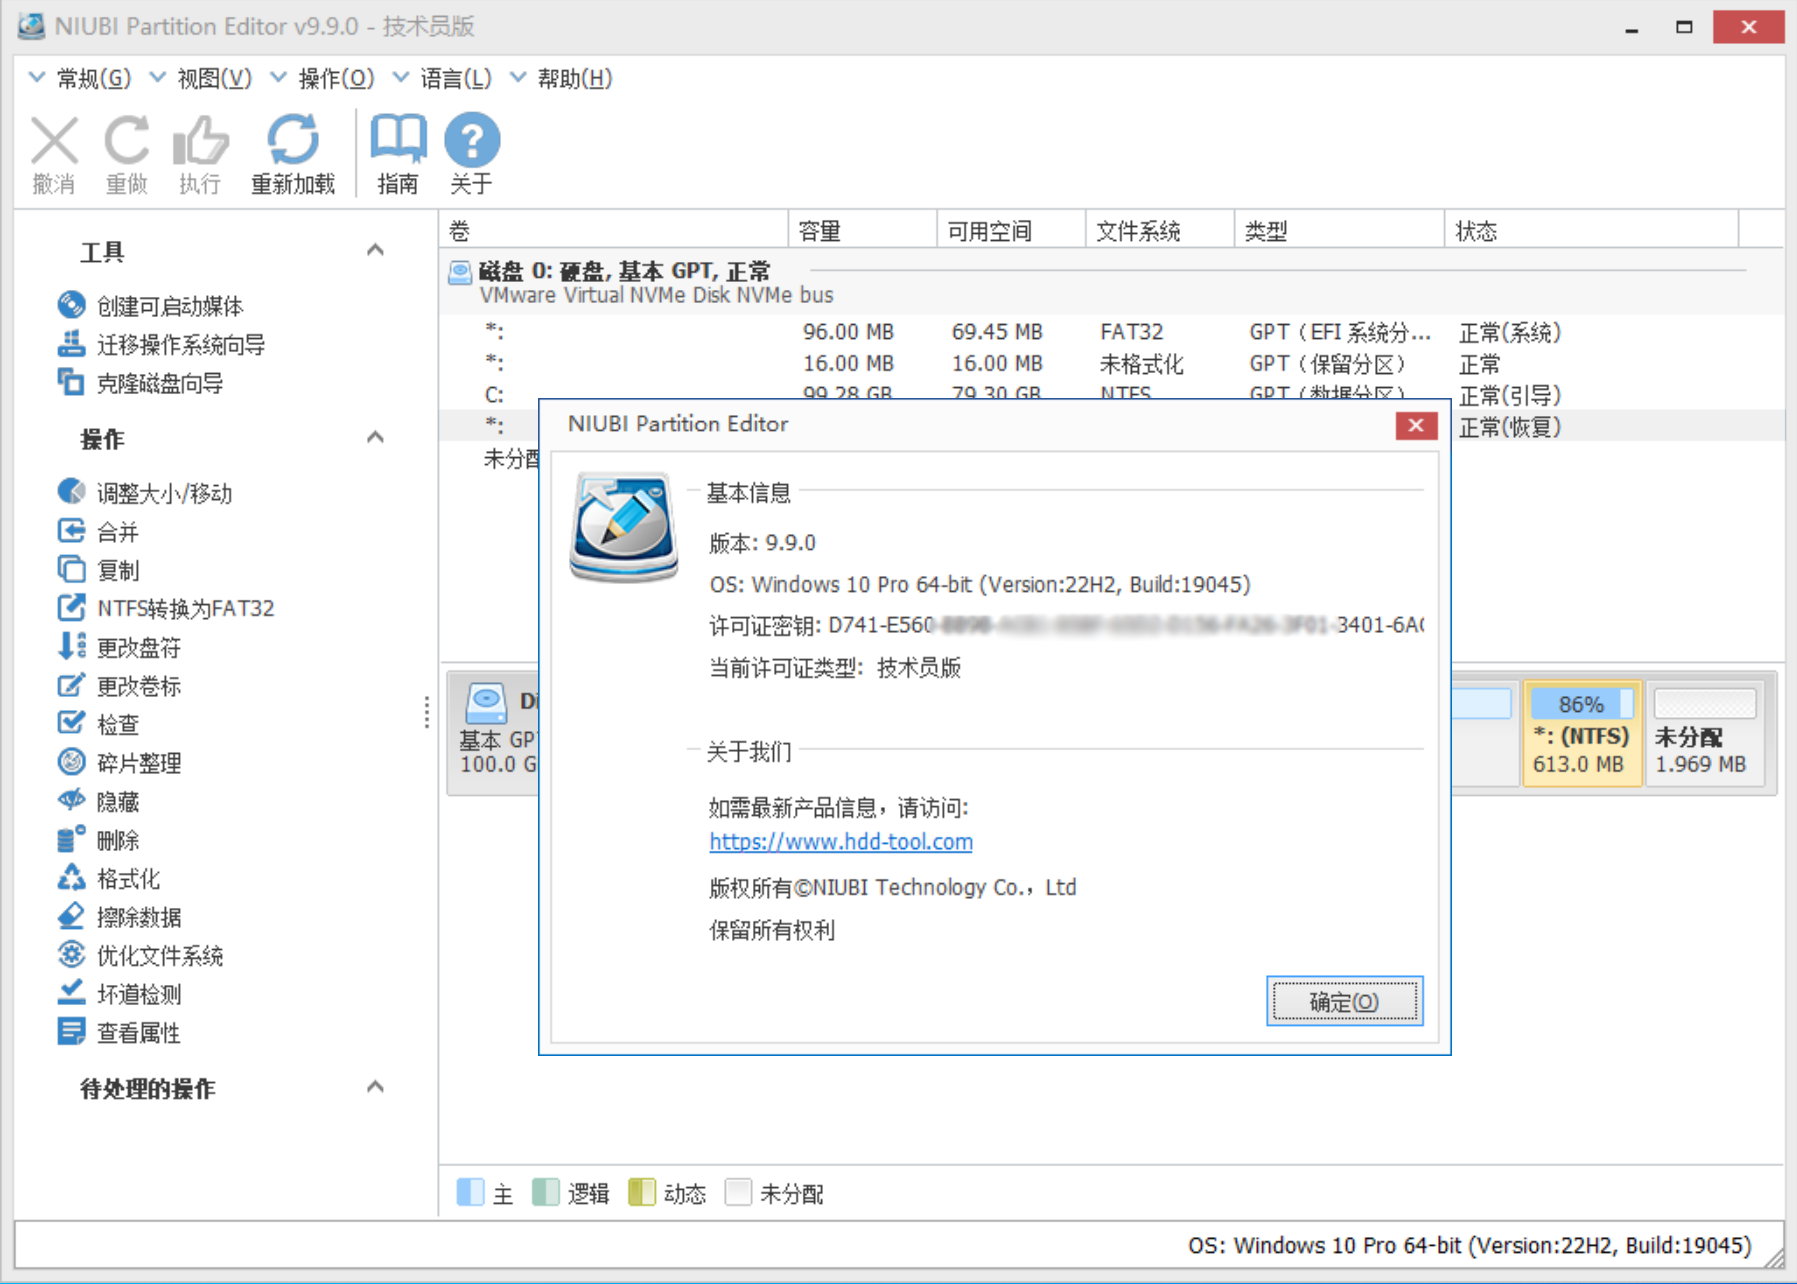Open the 视图(V) menu
This screenshot has width=1797, height=1284.
(202, 78)
